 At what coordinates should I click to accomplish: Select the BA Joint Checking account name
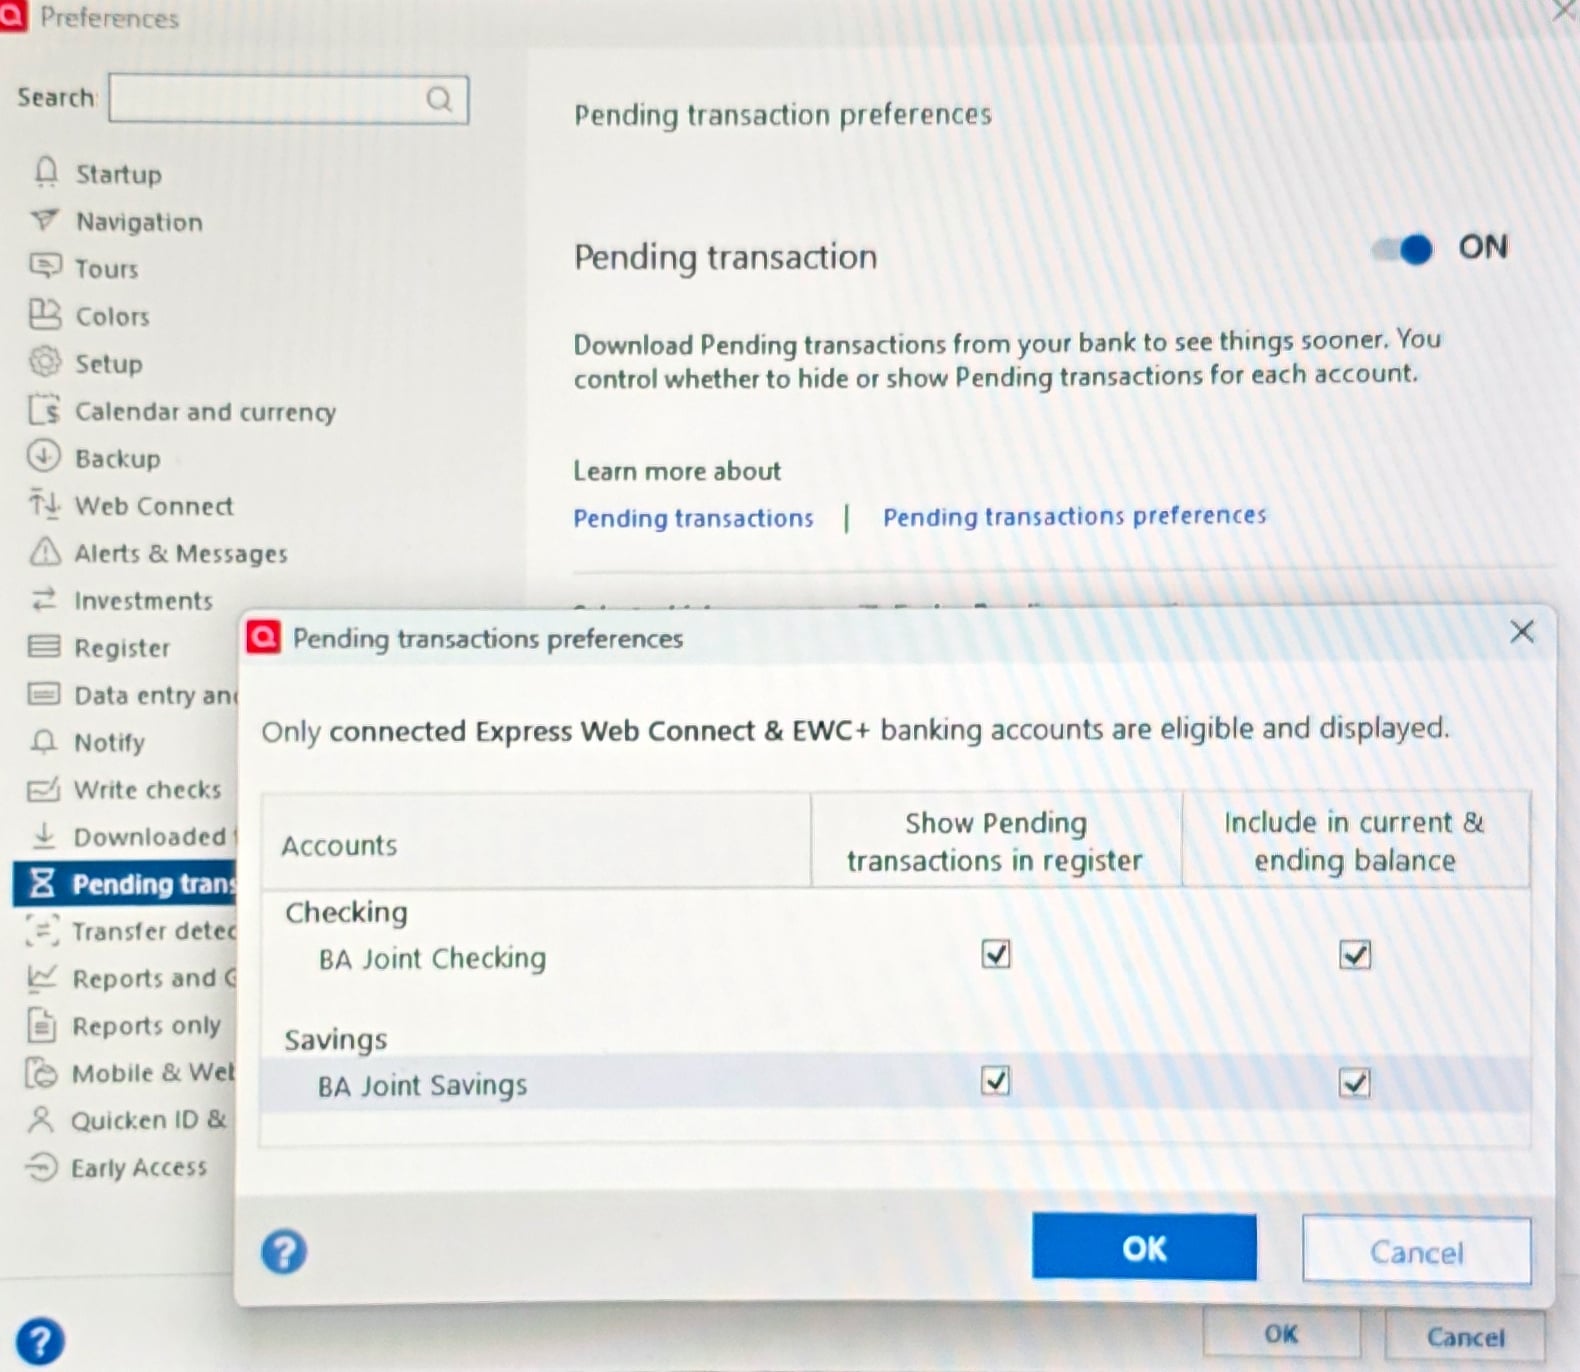(432, 958)
